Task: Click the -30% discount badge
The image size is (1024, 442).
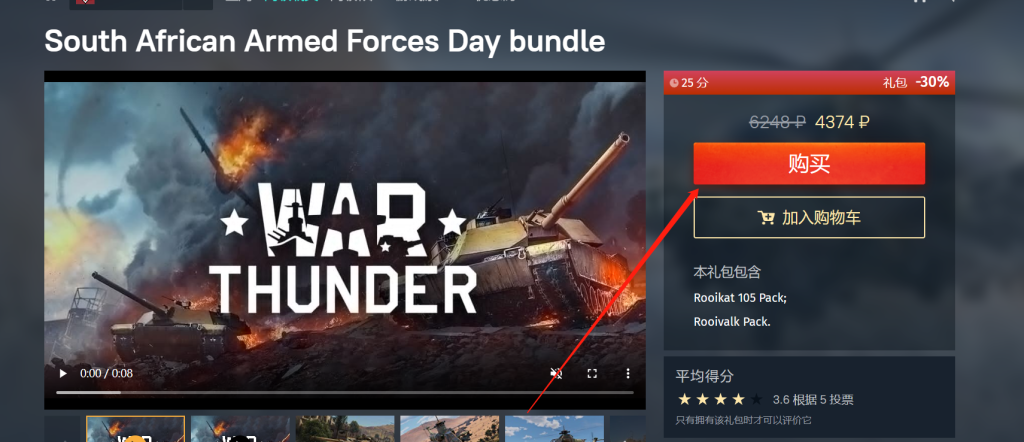Action: (x=932, y=82)
